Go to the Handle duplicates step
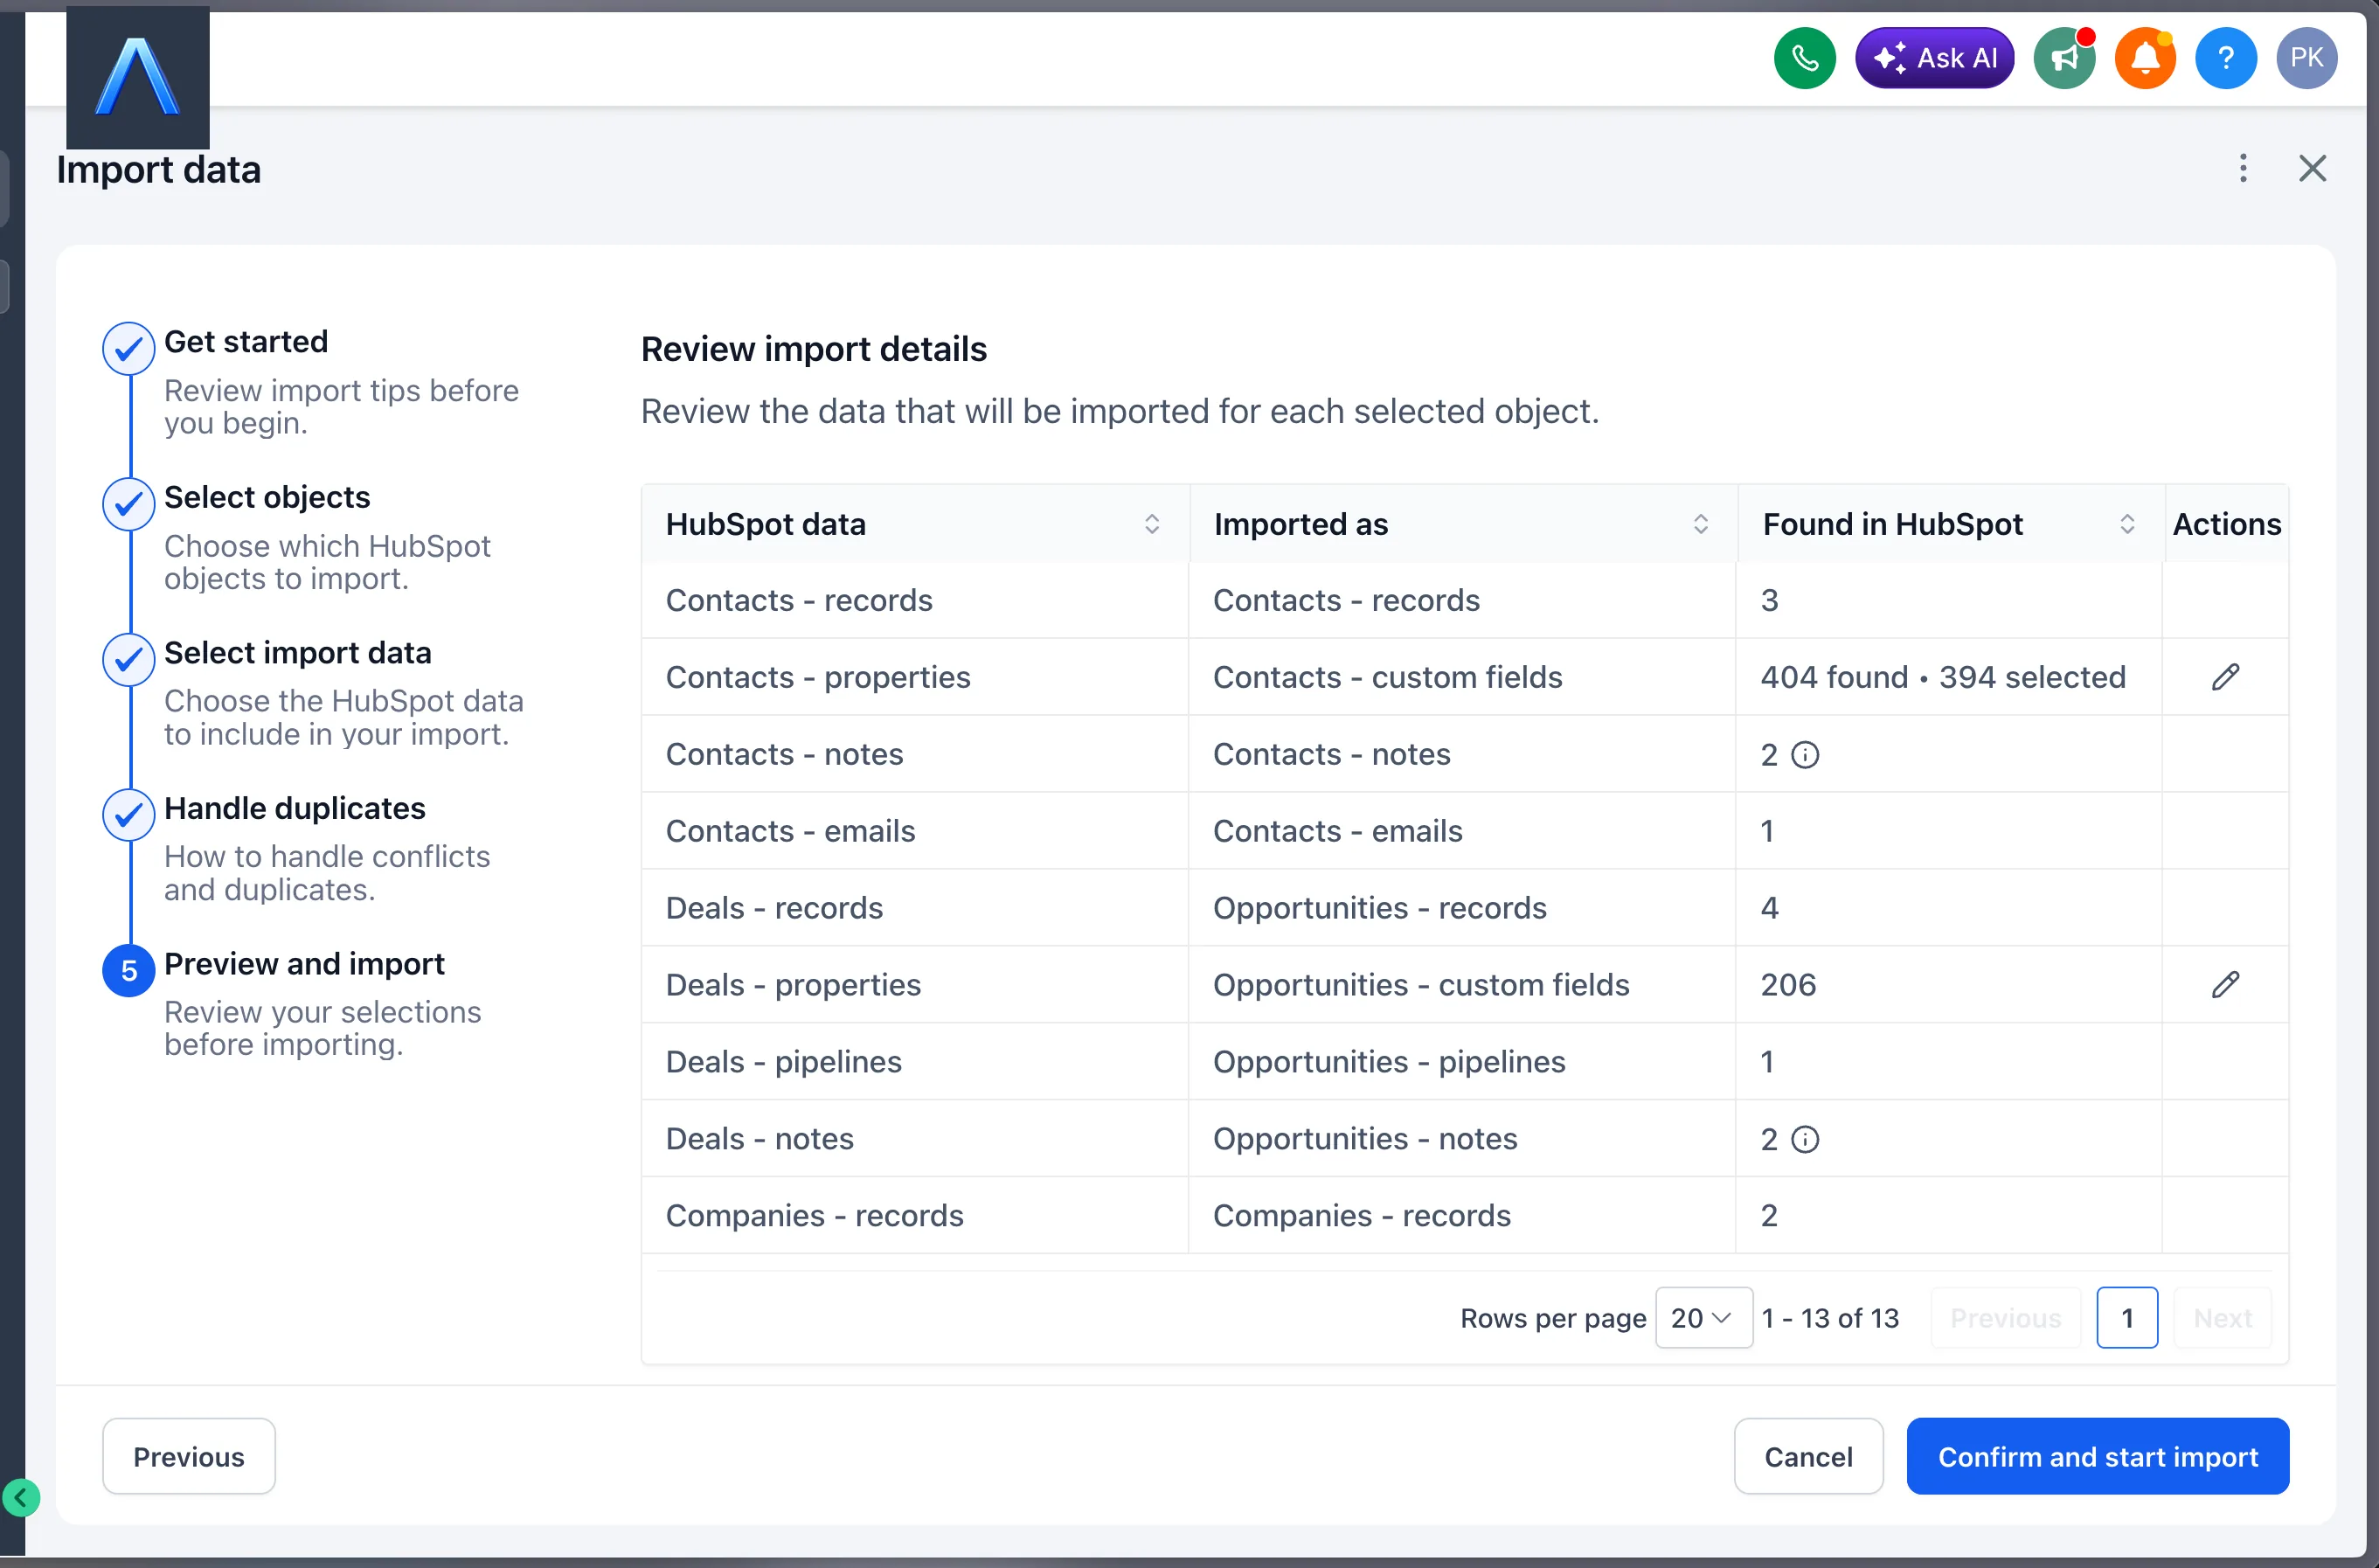The image size is (2379, 1568). pos(295,808)
